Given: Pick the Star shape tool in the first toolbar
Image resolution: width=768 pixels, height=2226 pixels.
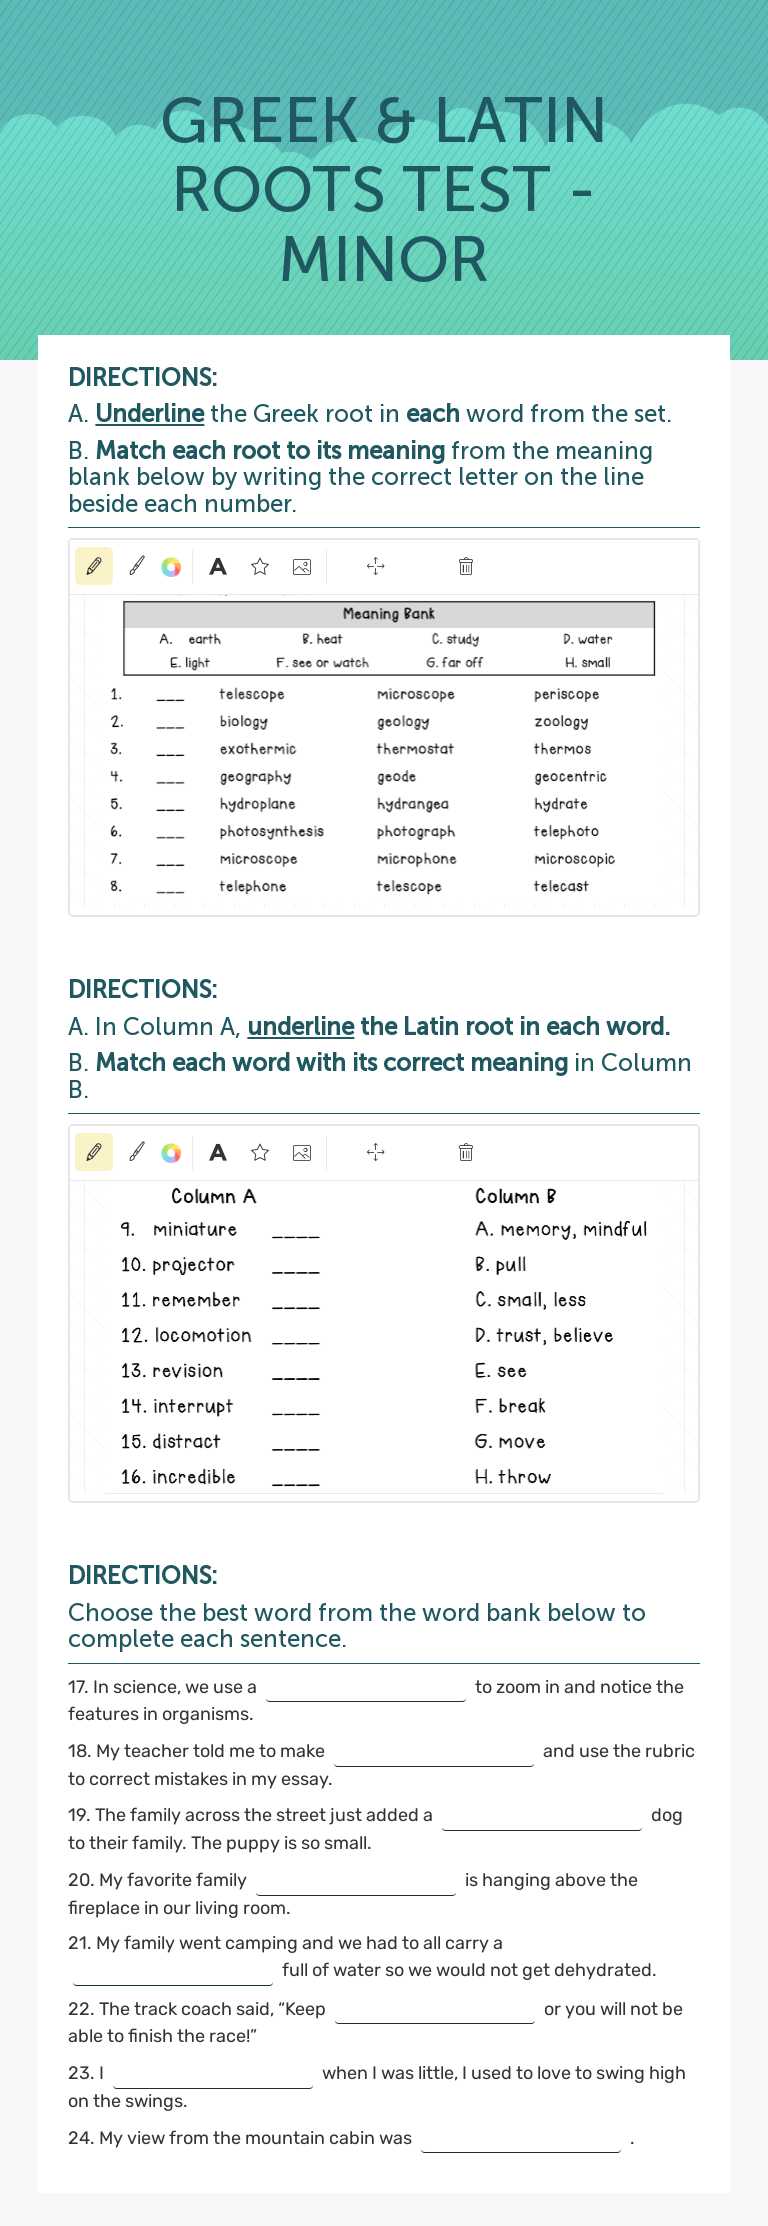Looking at the screenshot, I should click(259, 566).
